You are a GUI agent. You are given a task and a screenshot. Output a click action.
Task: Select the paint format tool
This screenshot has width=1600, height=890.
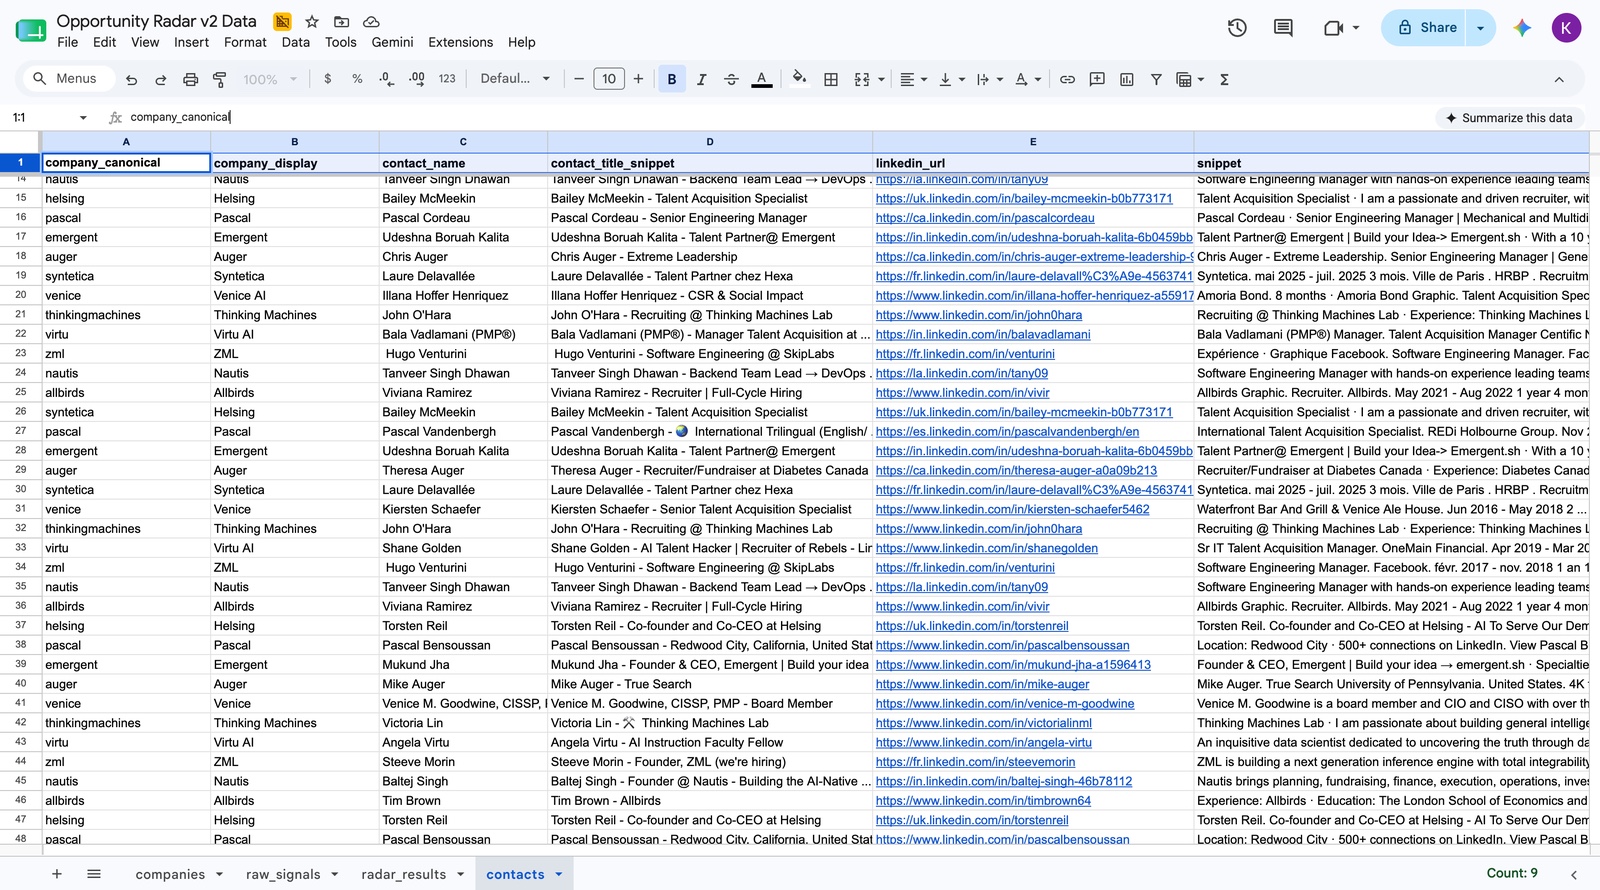(220, 79)
